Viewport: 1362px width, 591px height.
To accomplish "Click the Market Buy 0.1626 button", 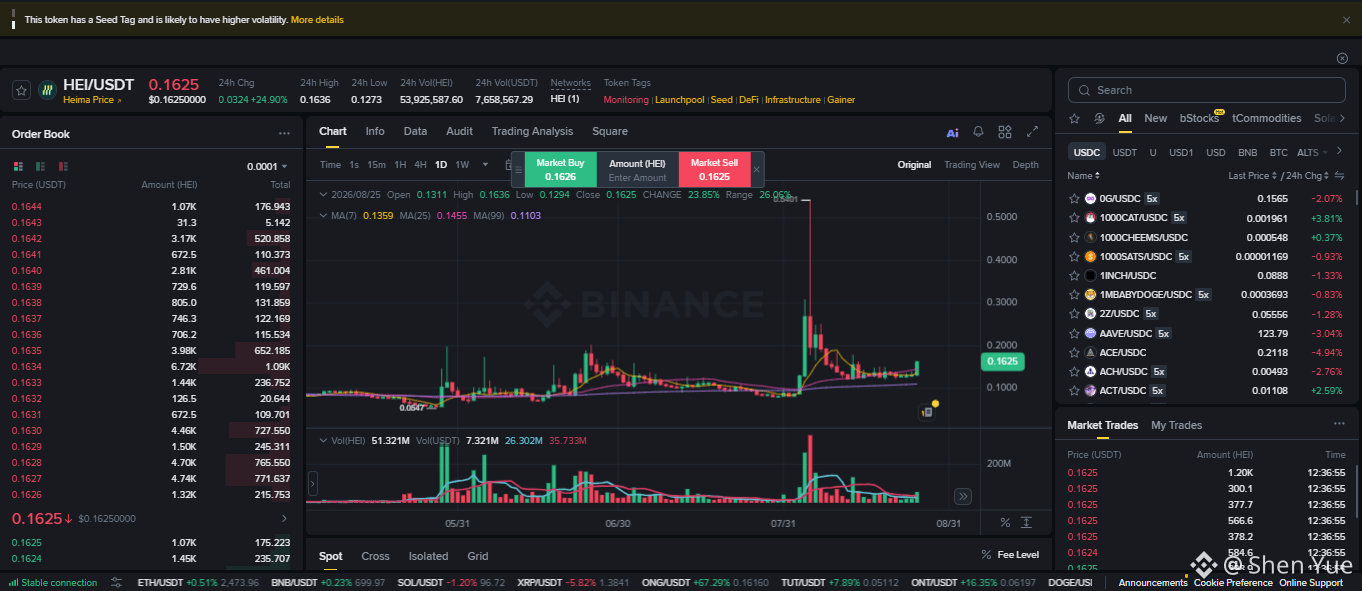I will click(x=560, y=169).
